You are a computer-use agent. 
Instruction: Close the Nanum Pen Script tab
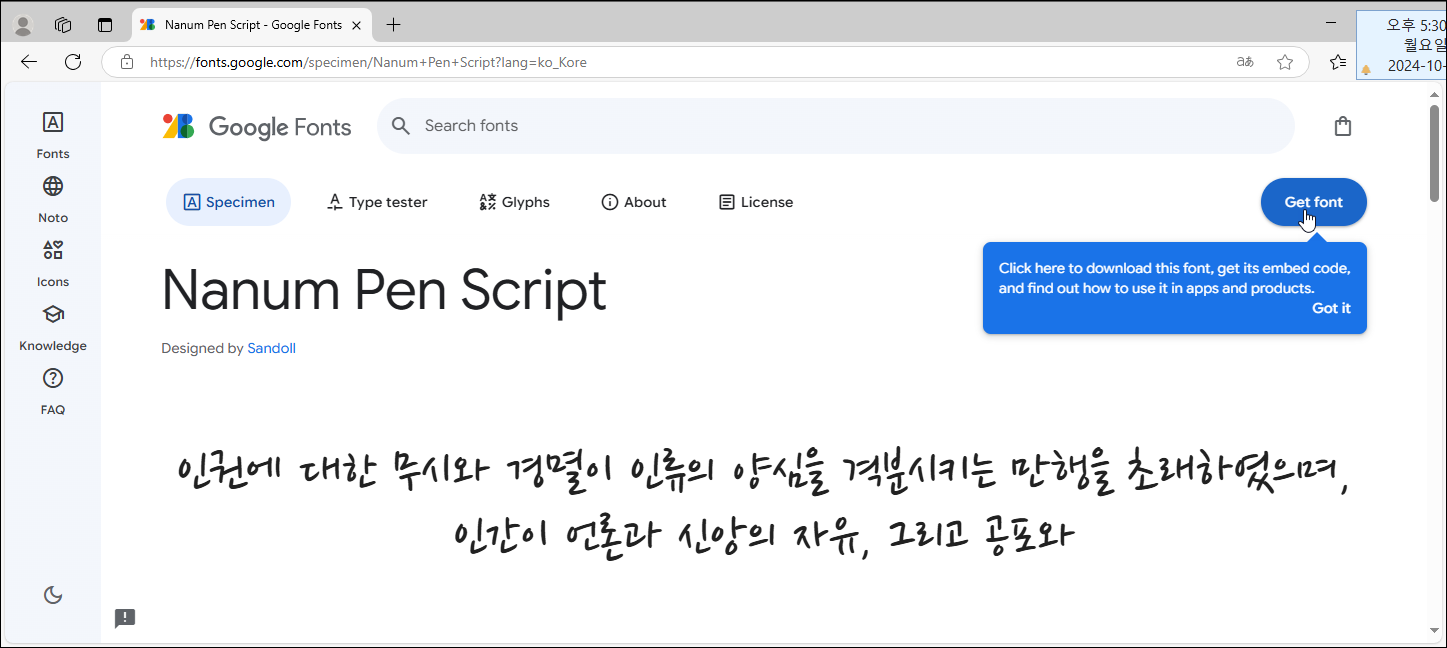357,25
